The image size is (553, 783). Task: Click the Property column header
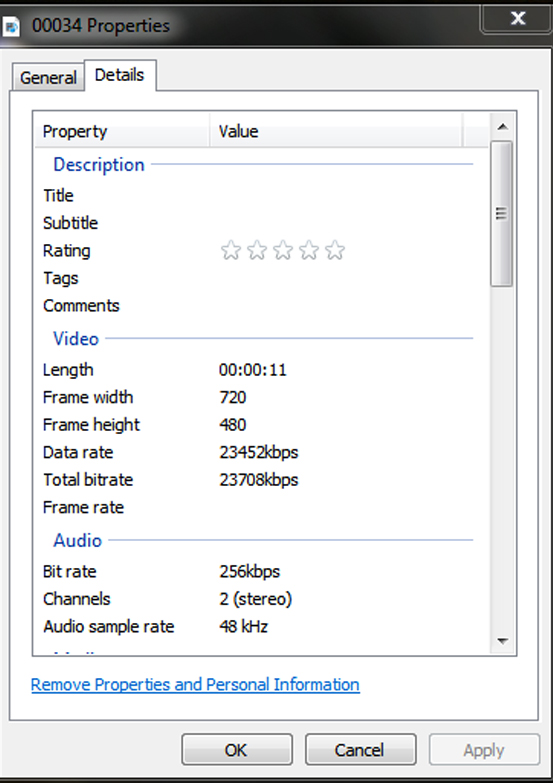pyautogui.click(x=122, y=131)
